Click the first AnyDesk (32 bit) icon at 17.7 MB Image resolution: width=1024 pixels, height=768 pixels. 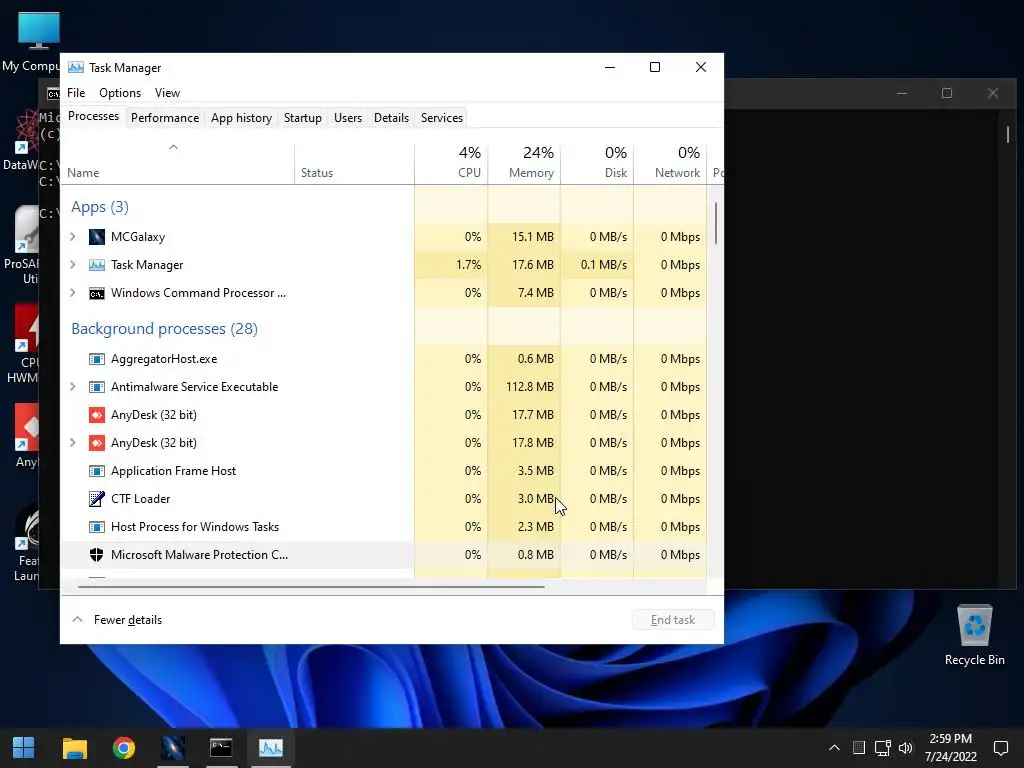(x=97, y=415)
